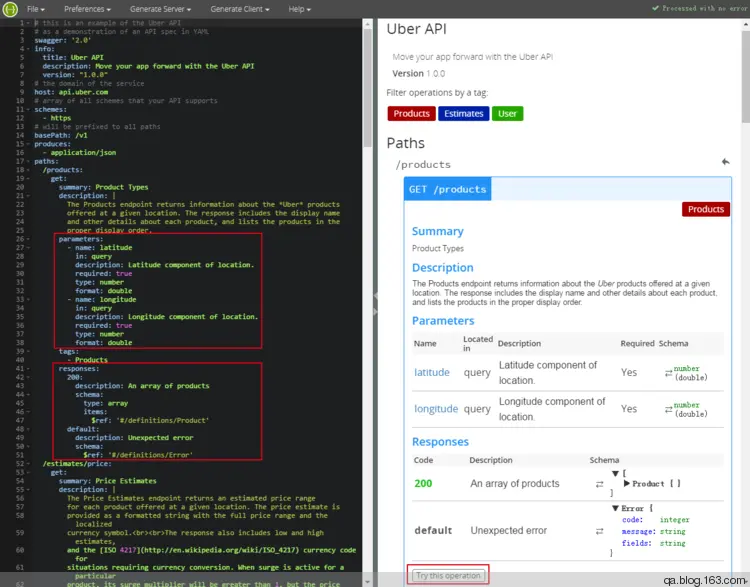Screen dimensions: 750x587
Task: Click the Try this operation button
Action: click(448, 576)
